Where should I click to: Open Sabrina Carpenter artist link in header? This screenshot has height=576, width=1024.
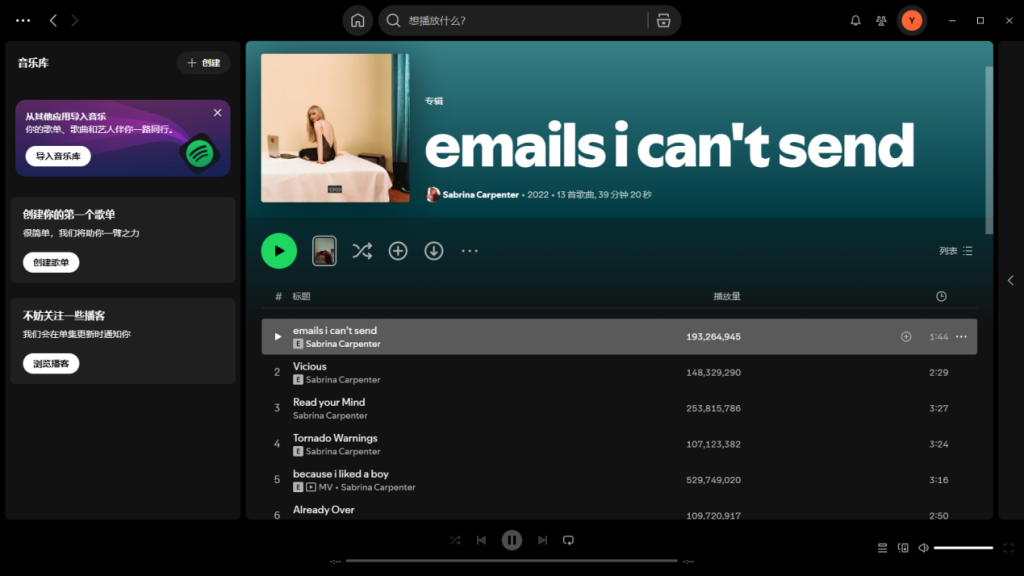tap(480, 195)
